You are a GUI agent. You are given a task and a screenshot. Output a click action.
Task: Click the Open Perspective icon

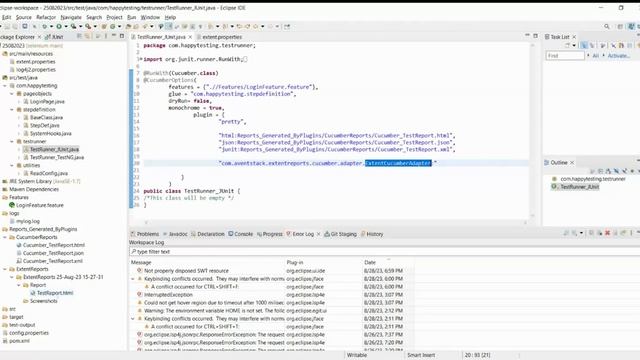coord(620,27)
